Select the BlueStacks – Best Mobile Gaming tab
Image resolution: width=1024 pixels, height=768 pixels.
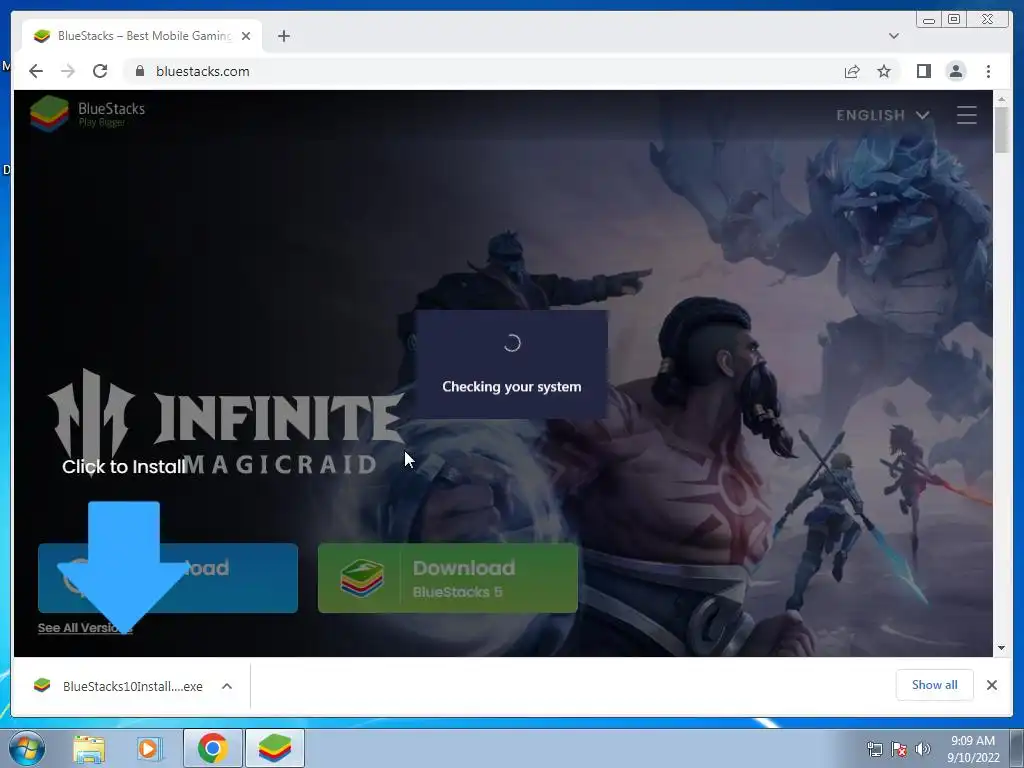142,36
